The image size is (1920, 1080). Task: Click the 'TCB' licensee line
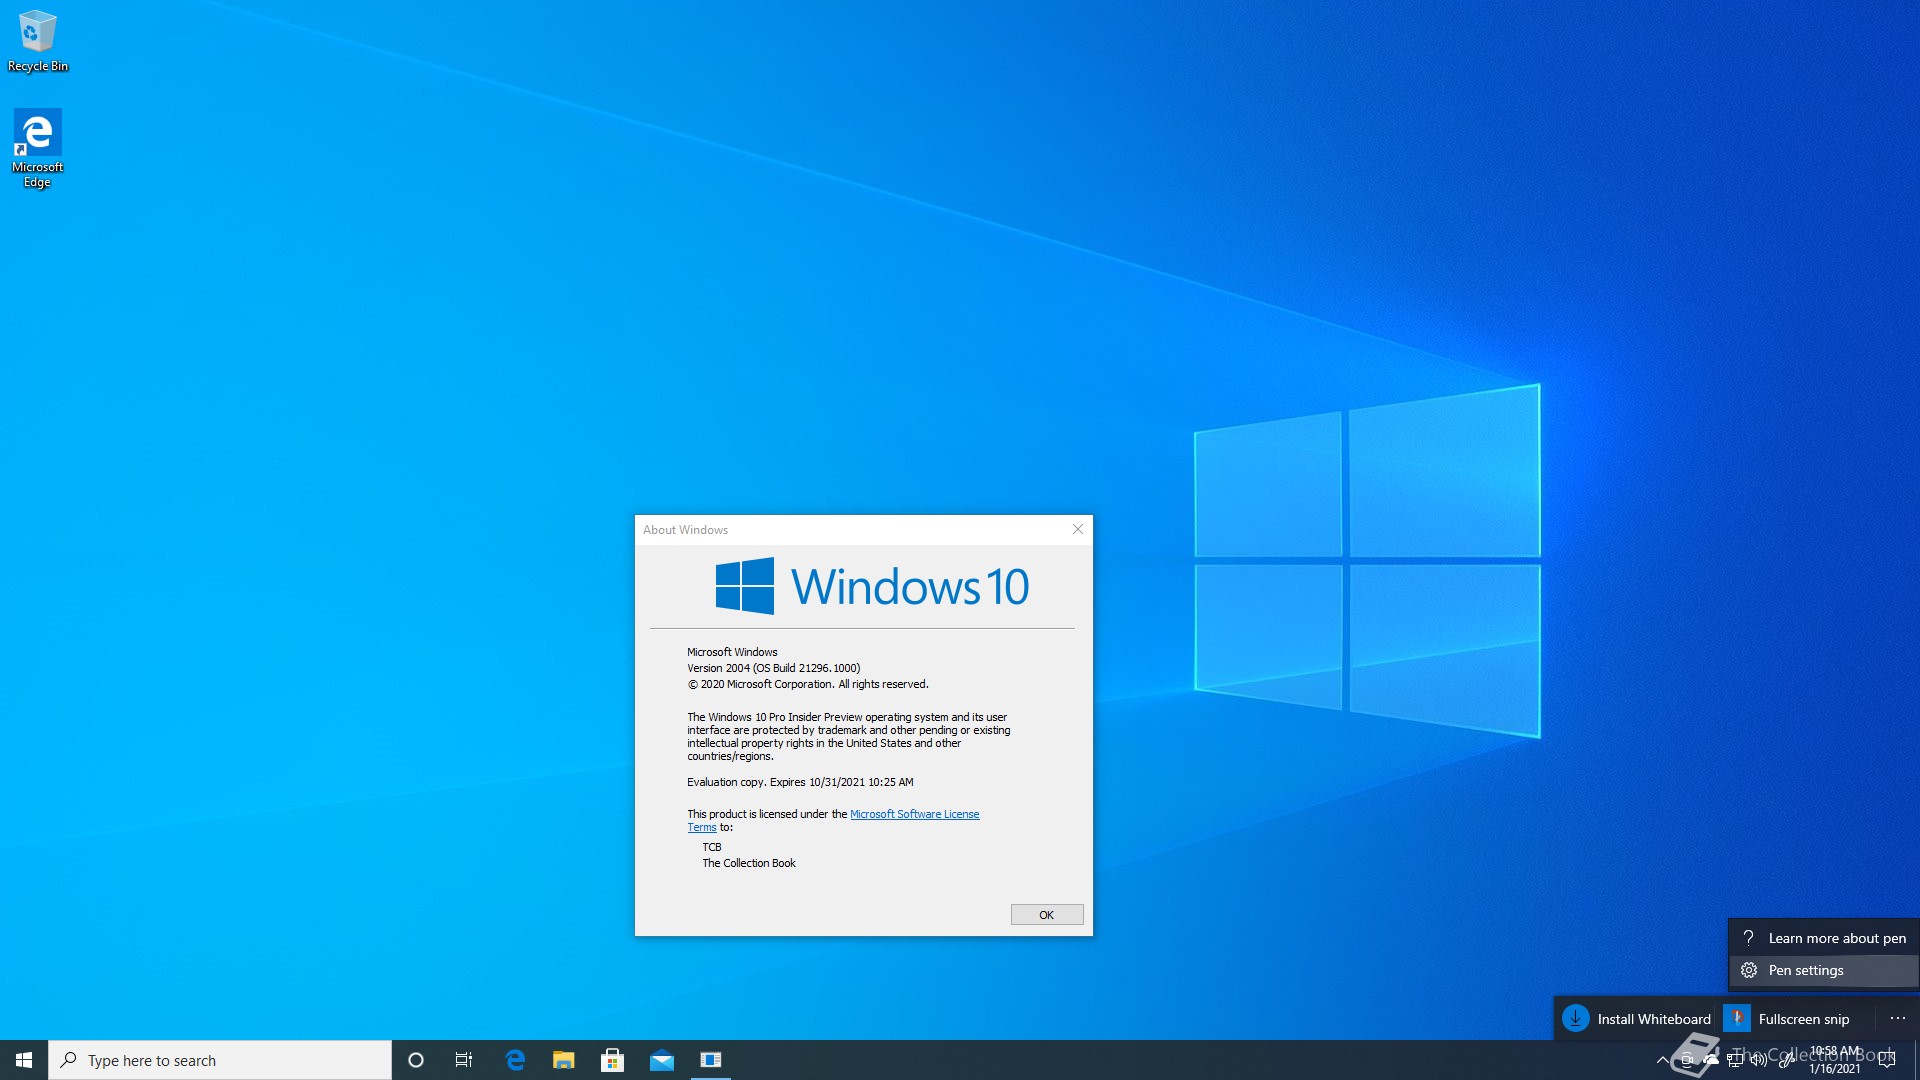click(x=711, y=847)
